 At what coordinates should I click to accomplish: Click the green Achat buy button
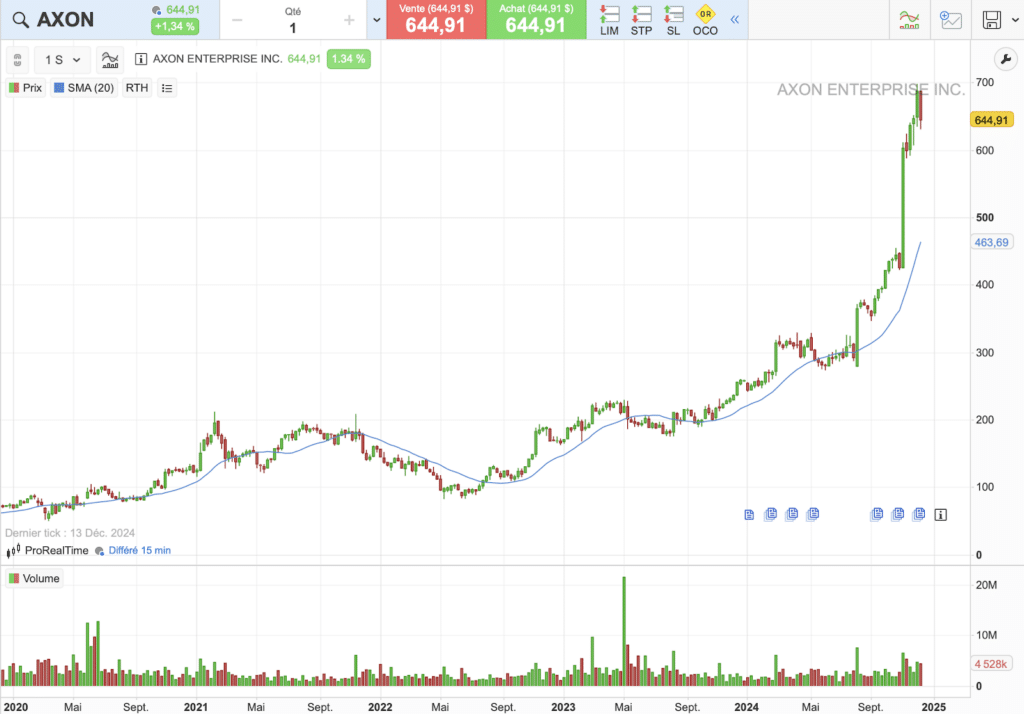pos(536,20)
